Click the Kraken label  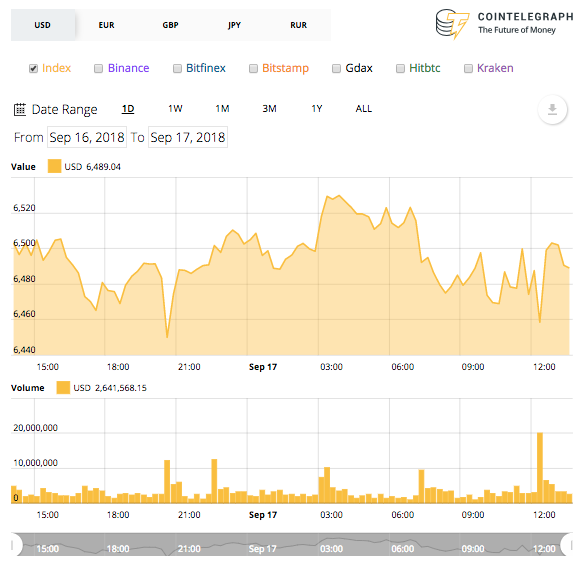(495, 68)
